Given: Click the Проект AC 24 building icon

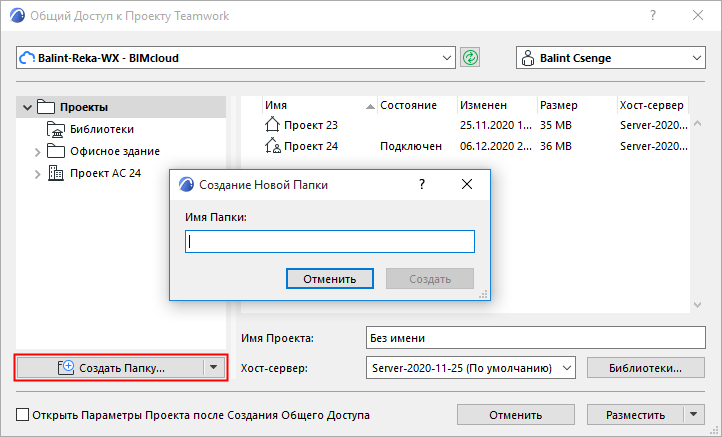Looking at the screenshot, I should point(56,173).
